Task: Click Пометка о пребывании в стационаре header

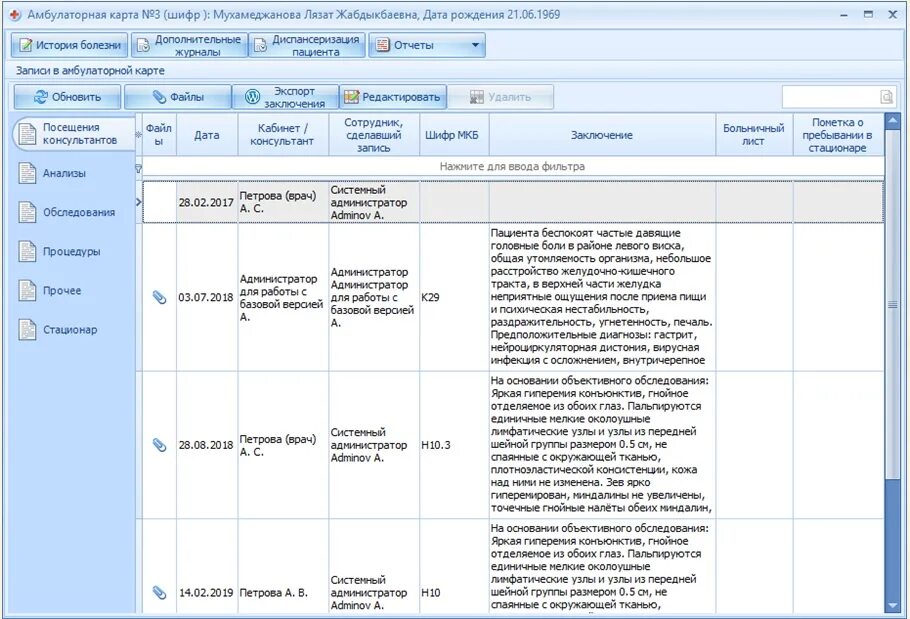Action: (x=838, y=135)
